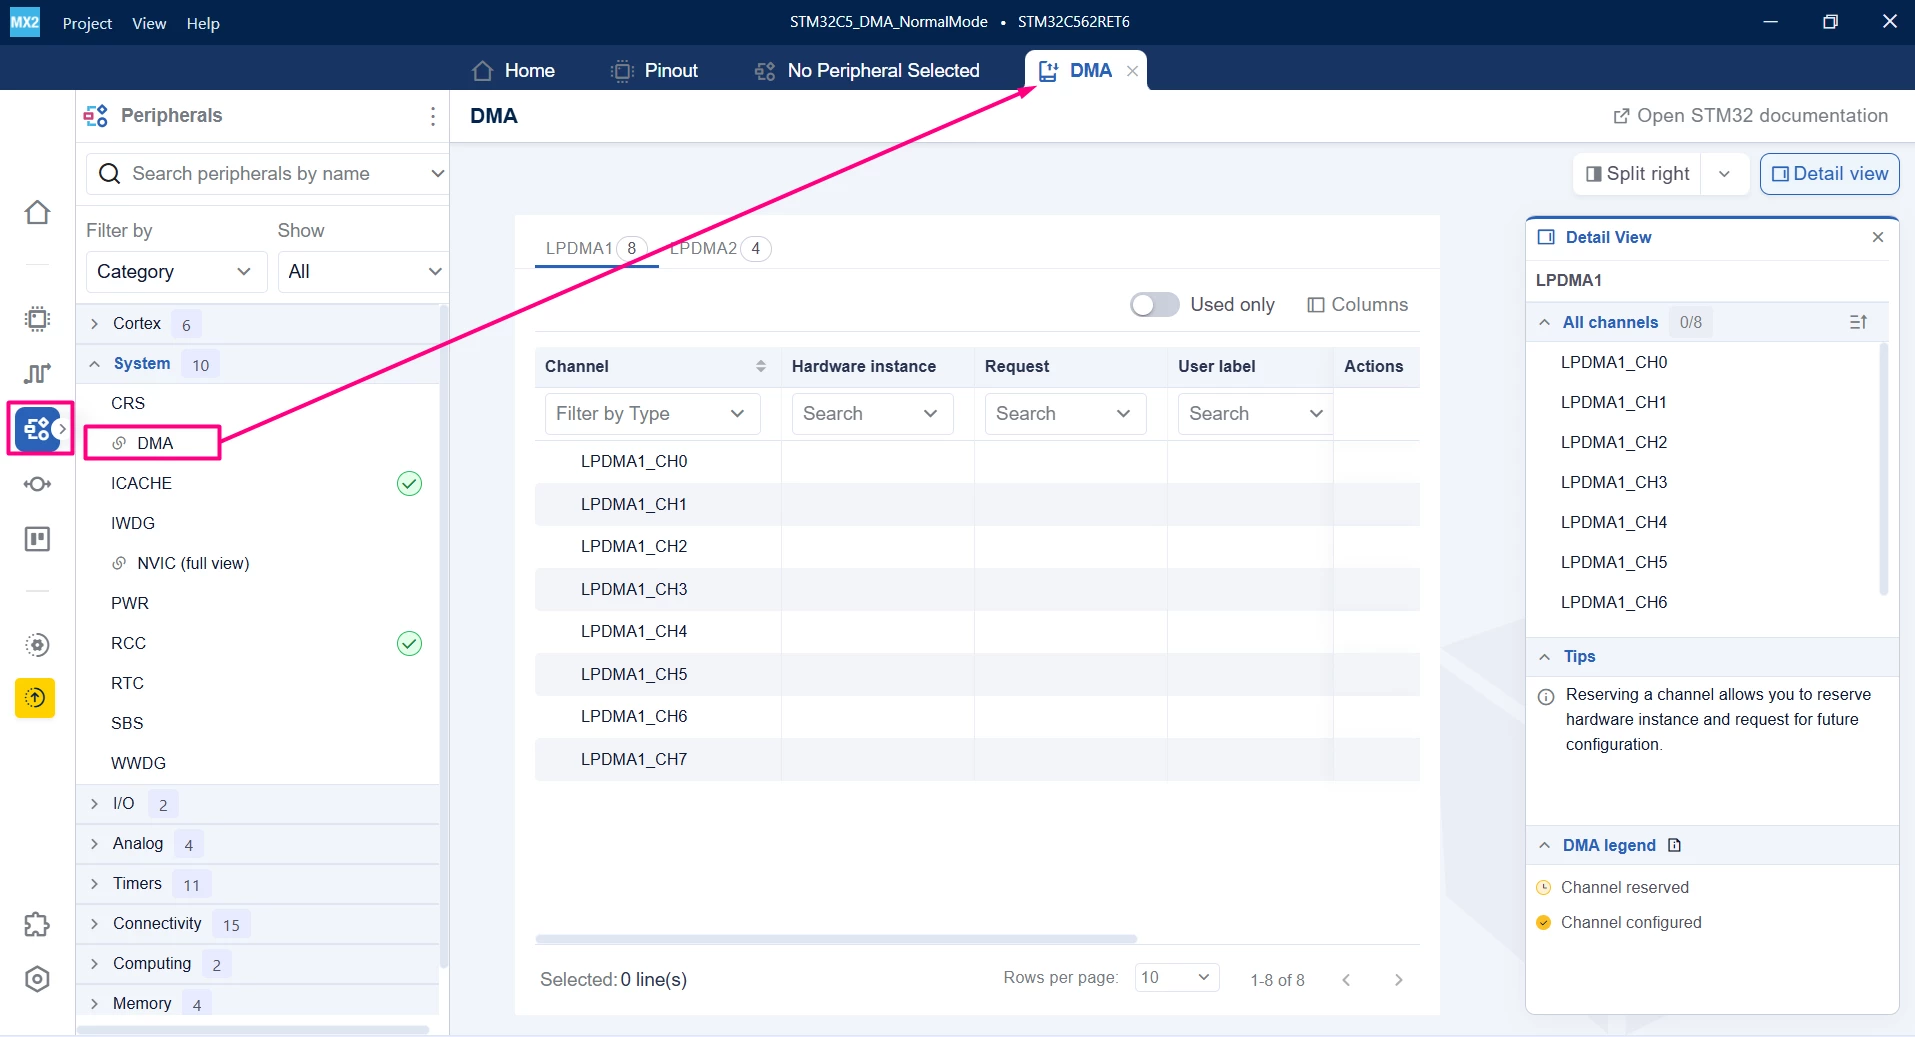Image resolution: width=1915 pixels, height=1037 pixels.
Task: Open the Hardware instance search dropdown
Action: pyautogui.click(x=872, y=414)
